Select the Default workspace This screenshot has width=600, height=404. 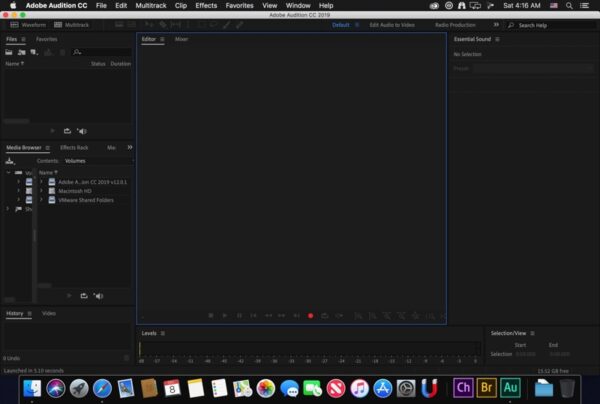(x=341, y=25)
